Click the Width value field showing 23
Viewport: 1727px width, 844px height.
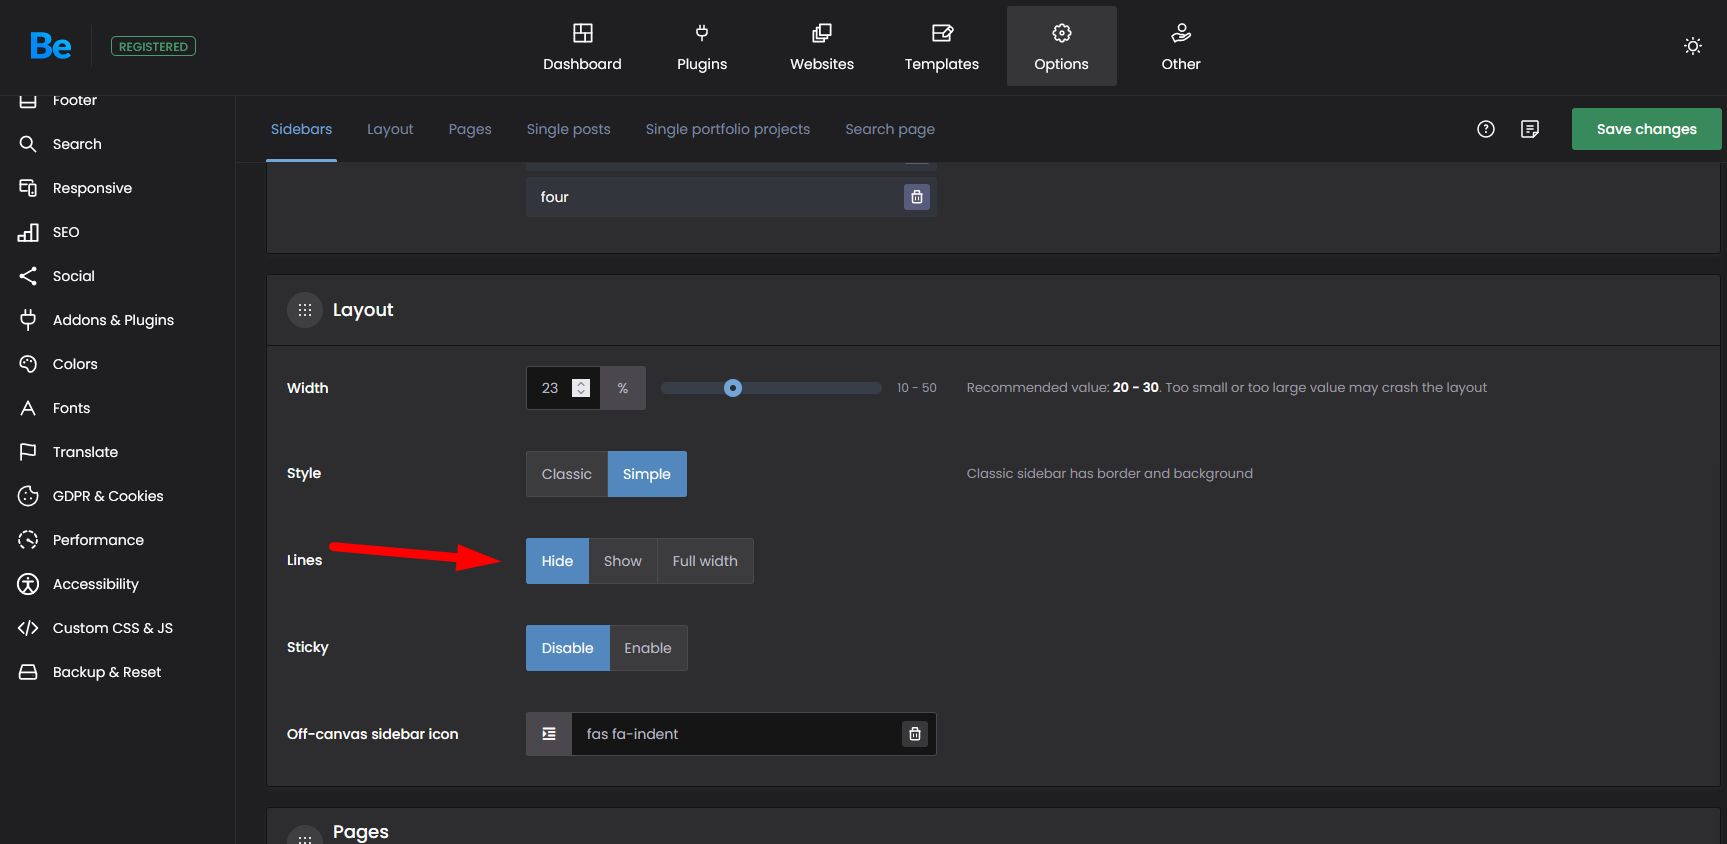tap(563, 388)
